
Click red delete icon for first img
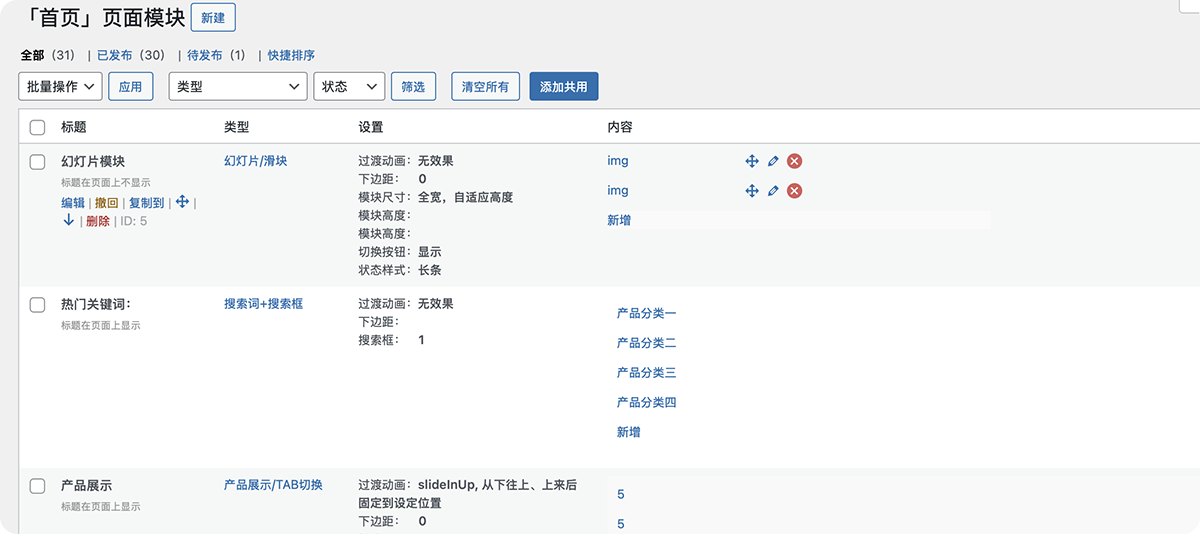pyautogui.click(x=794, y=161)
